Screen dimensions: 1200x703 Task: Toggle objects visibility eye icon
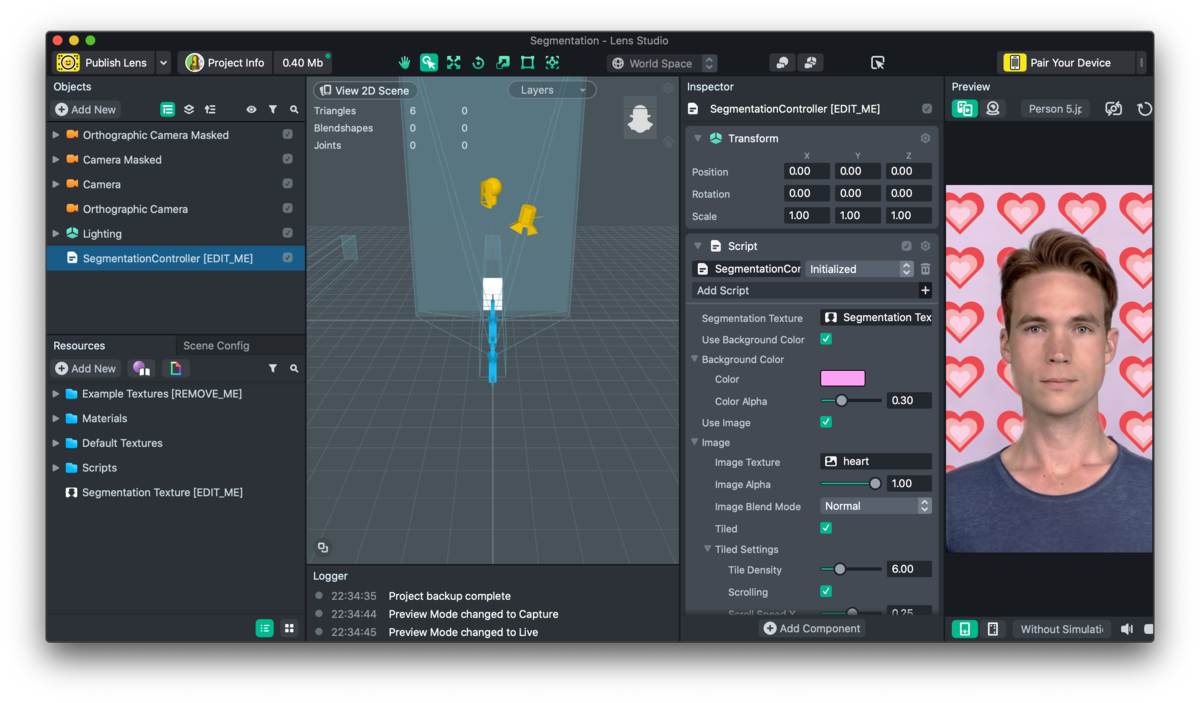[251, 109]
